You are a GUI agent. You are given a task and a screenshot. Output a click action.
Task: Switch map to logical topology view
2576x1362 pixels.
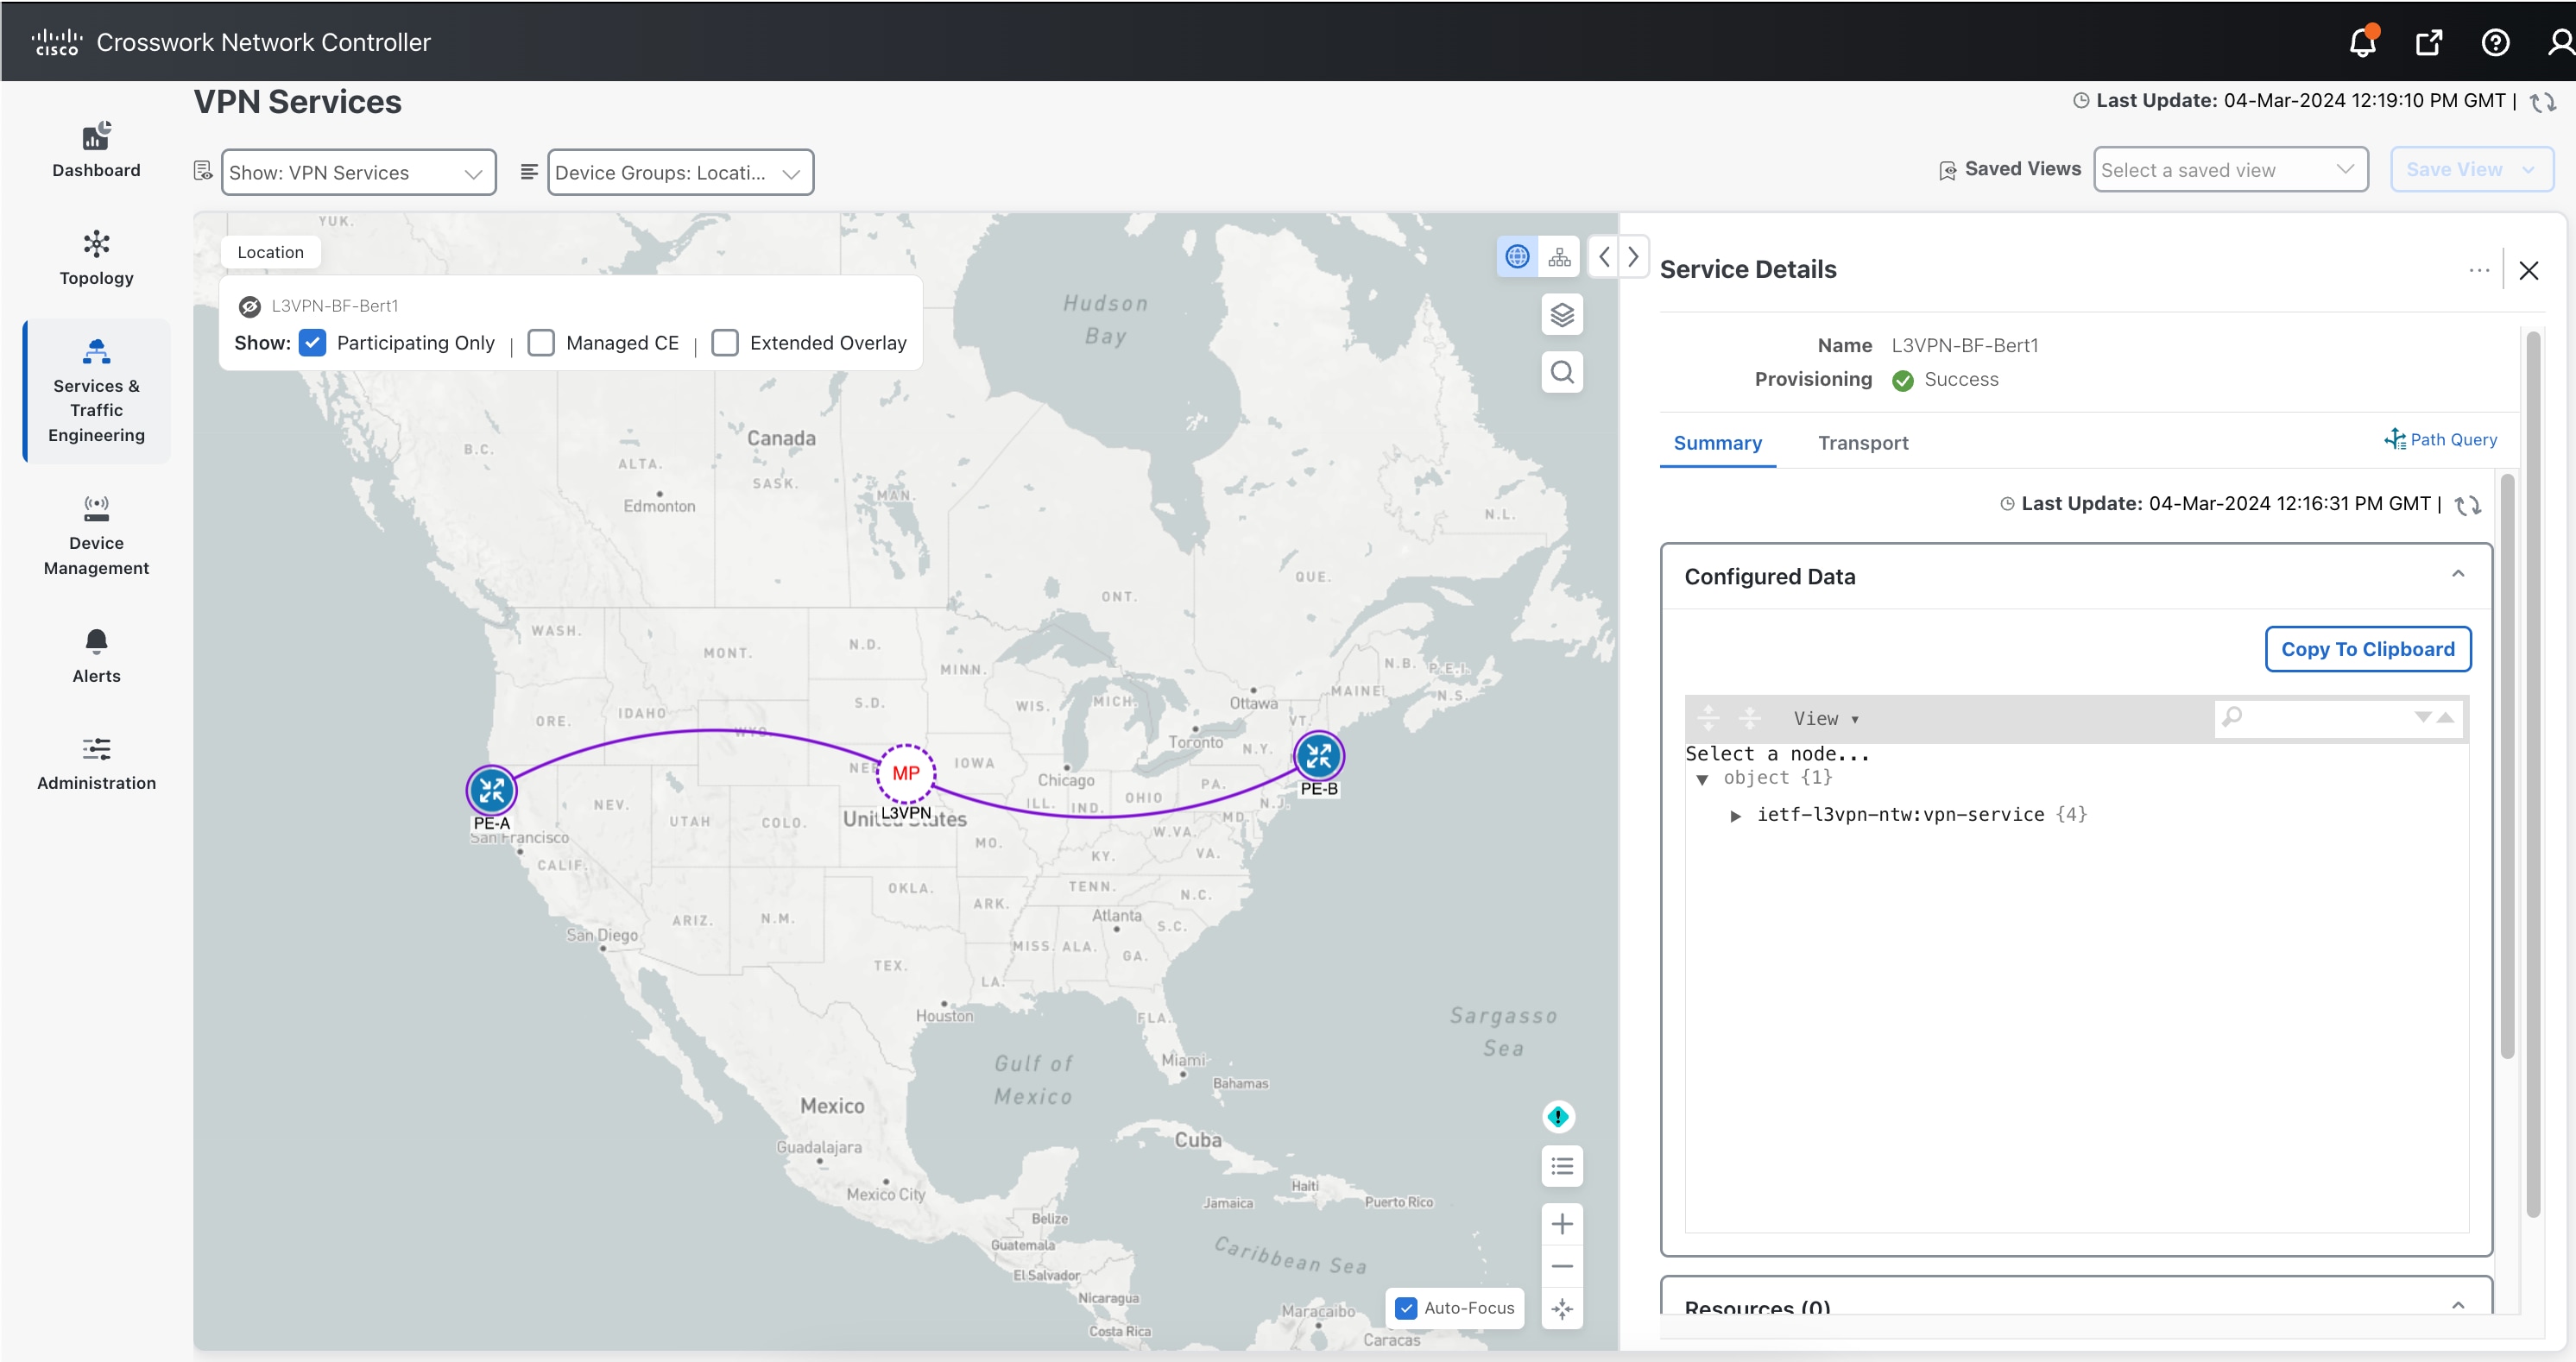click(1558, 256)
